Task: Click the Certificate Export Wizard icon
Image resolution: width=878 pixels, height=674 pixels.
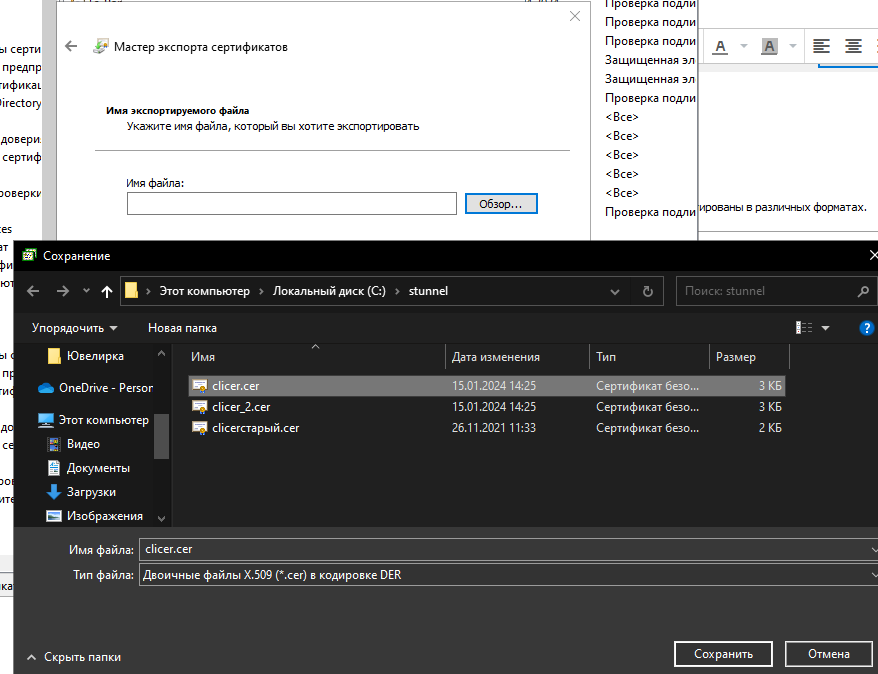Action: click(100, 46)
